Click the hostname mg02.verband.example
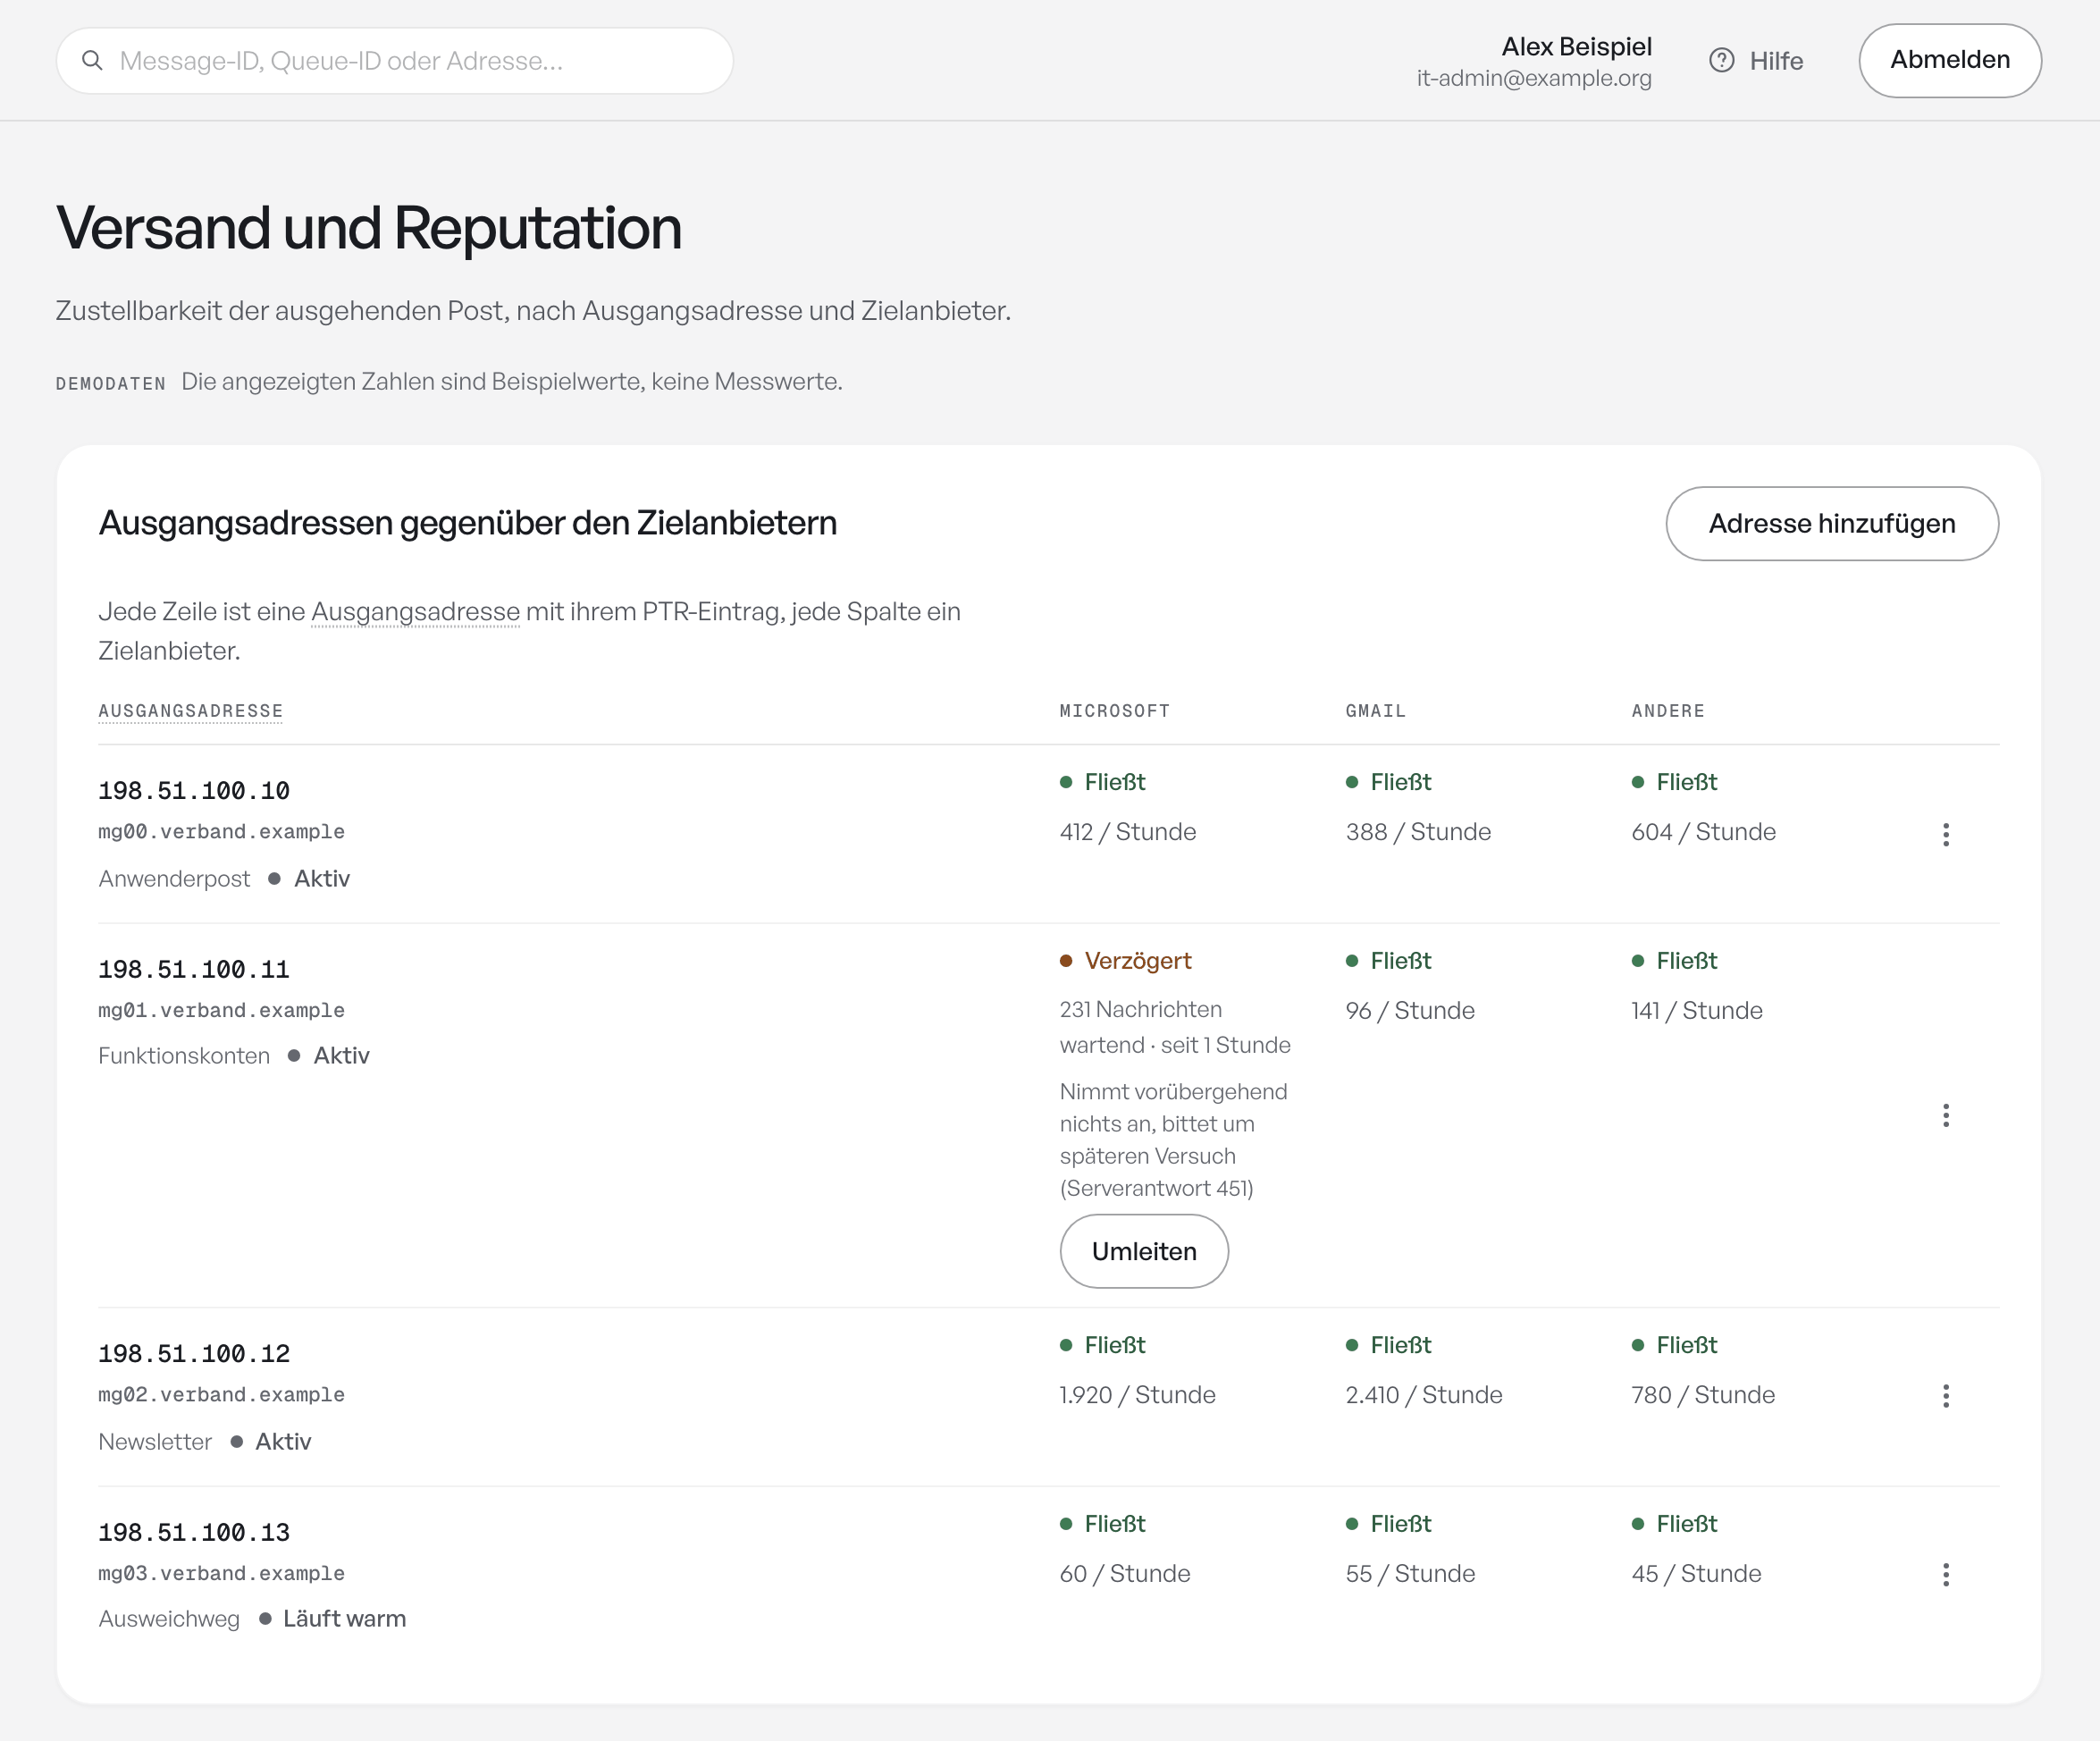This screenshot has width=2100, height=1741. click(x=221, y=1395)
